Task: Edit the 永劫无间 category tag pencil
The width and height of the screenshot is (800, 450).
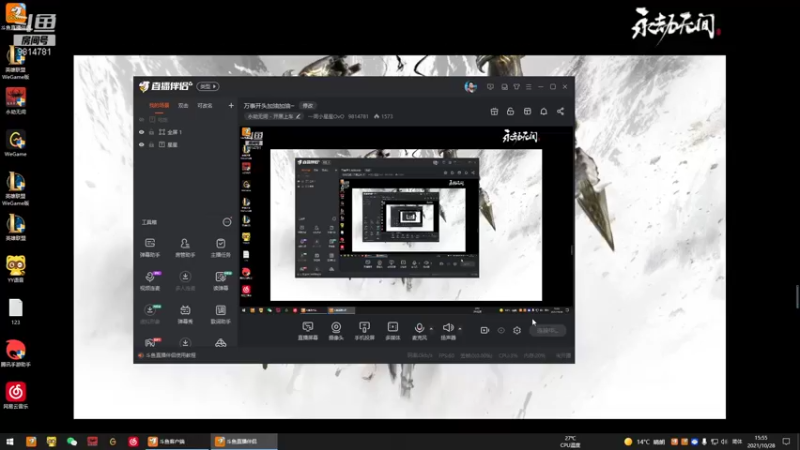Action: click(298, 116)
